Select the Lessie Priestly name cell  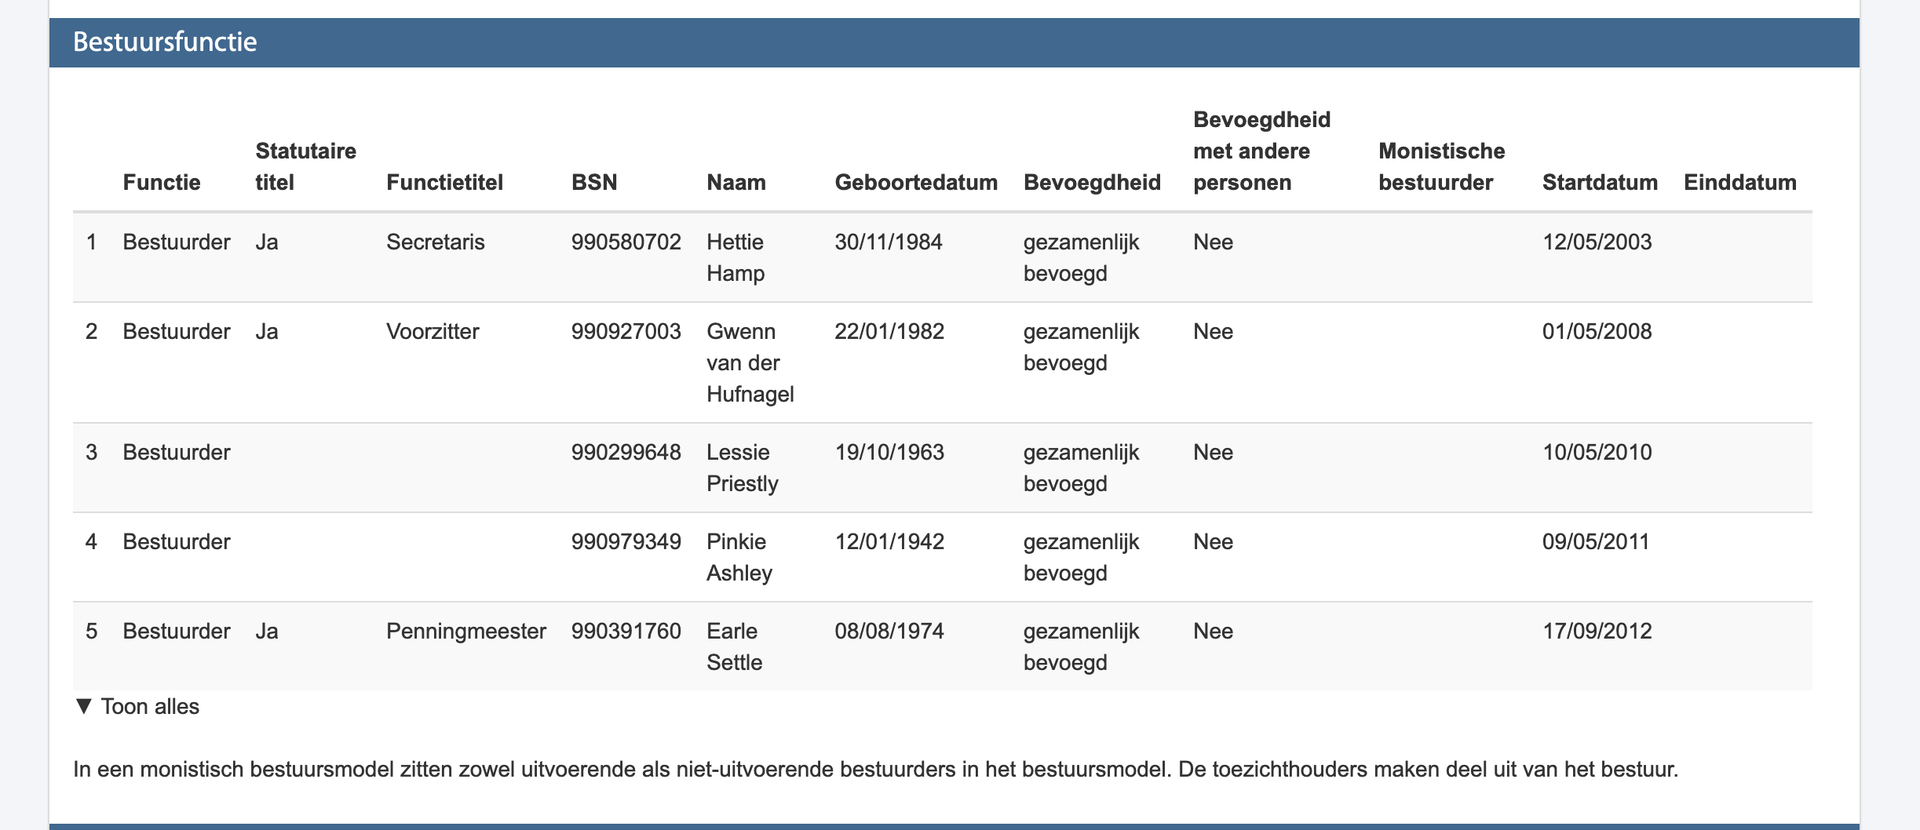(742, 467)
